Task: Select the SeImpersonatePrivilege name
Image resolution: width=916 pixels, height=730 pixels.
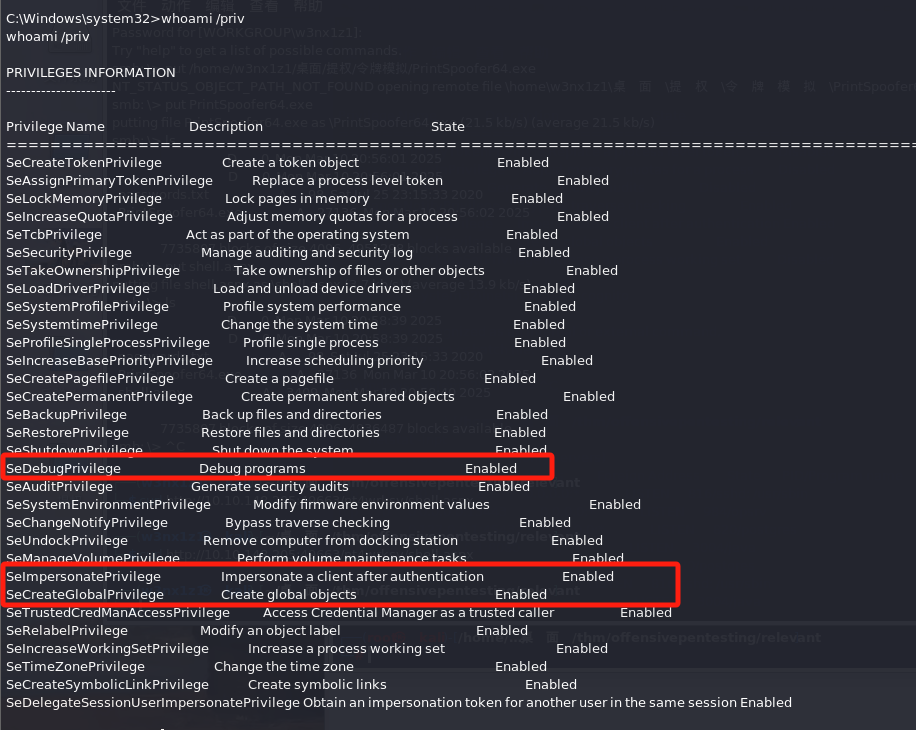Action: pos(84,577)
